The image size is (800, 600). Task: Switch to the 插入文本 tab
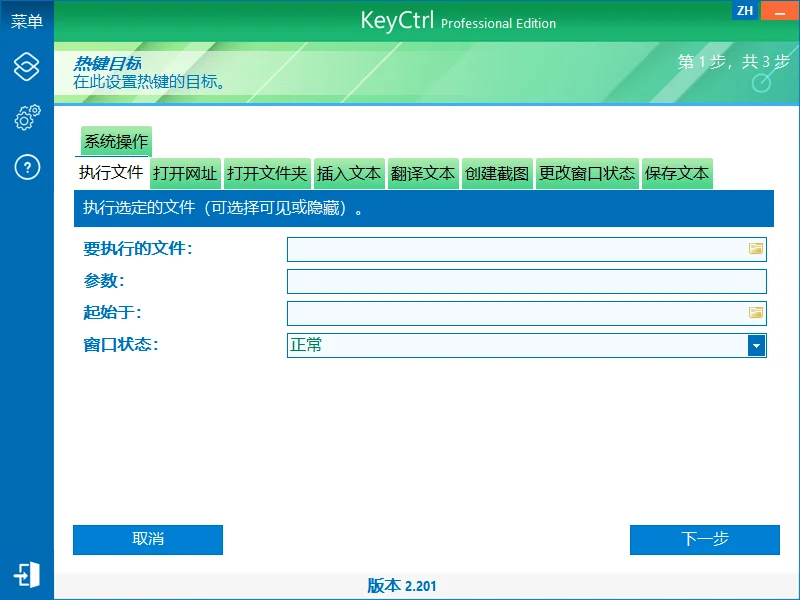[x=349, y=173]
